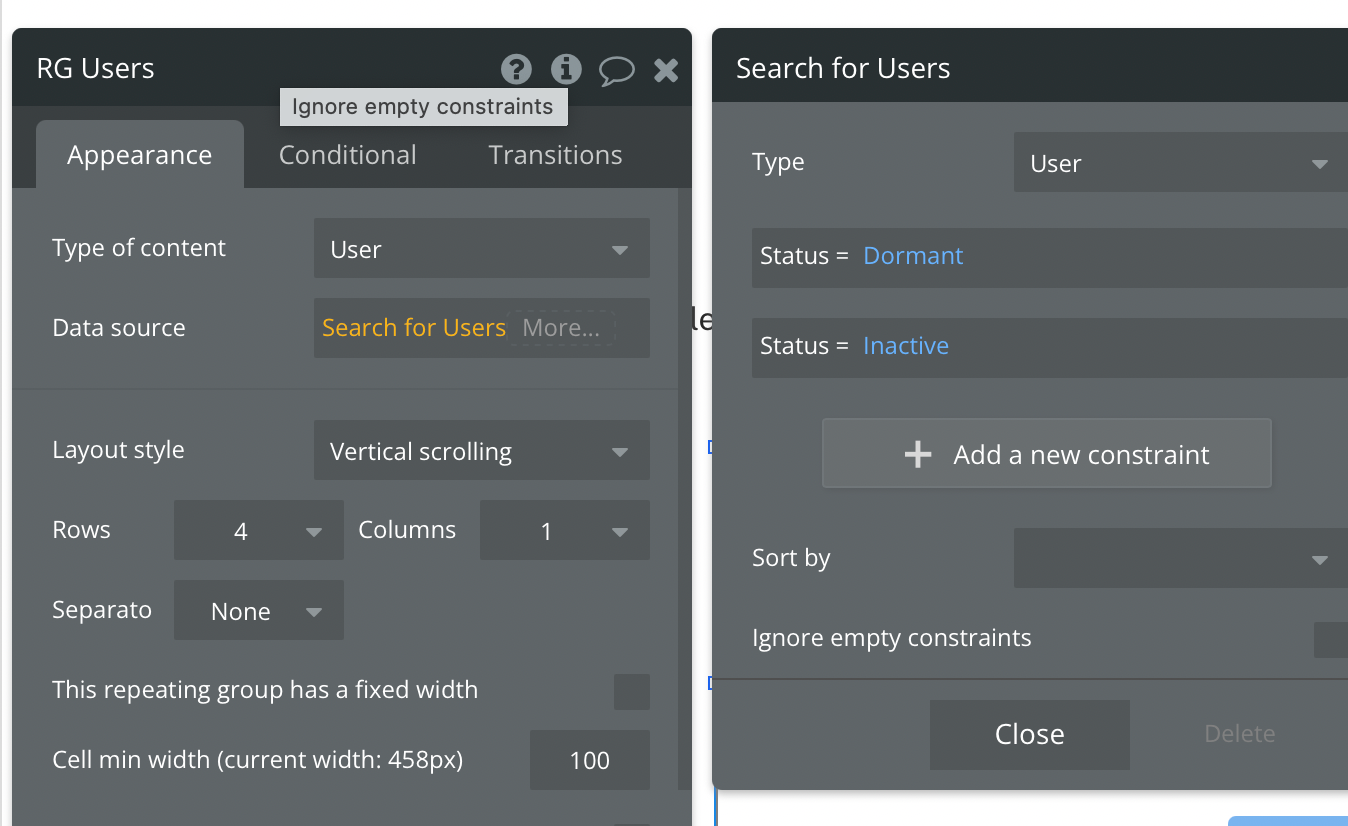Toggle the fixed width checkbox
The width and height of the screenshot is (1348, 826).
point(632,691)
